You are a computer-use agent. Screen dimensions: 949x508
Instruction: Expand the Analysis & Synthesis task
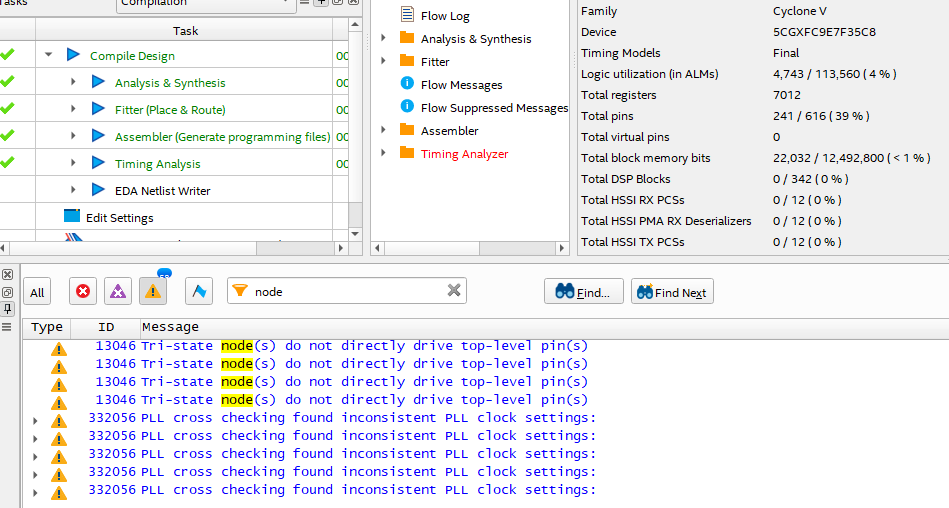coord(73,82)
